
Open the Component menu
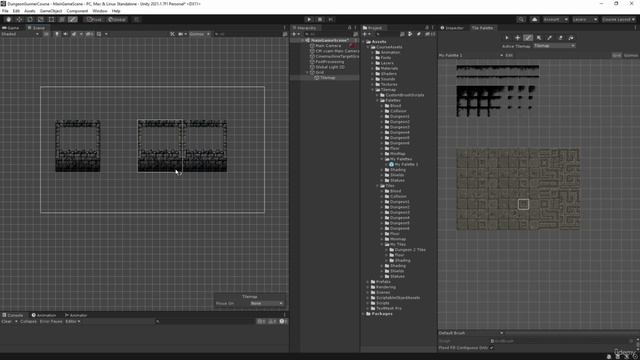coord(77,11)
